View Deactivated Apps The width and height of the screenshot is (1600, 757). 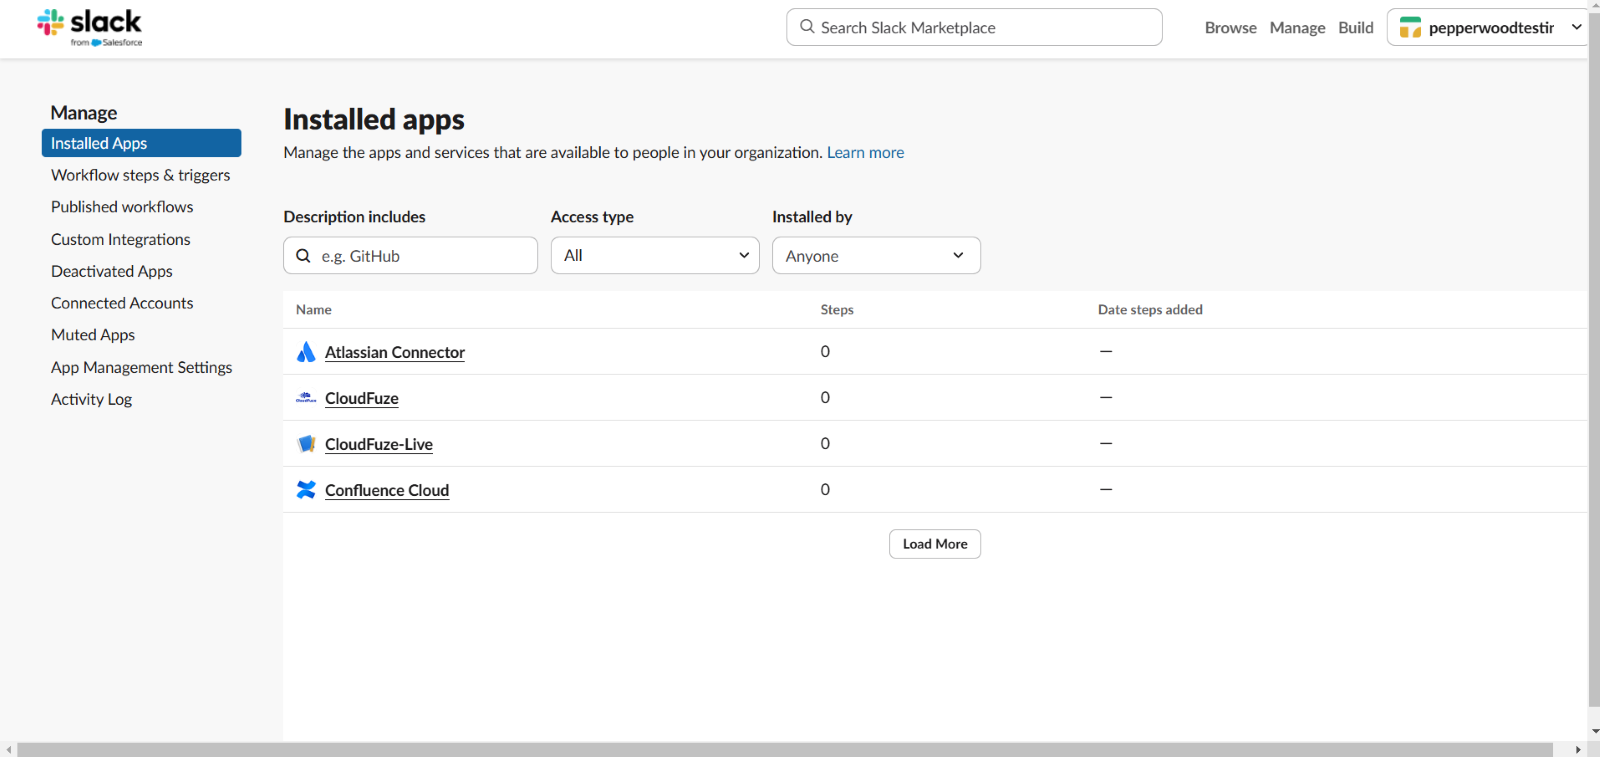pyautogui.click(x=111, y=271)
